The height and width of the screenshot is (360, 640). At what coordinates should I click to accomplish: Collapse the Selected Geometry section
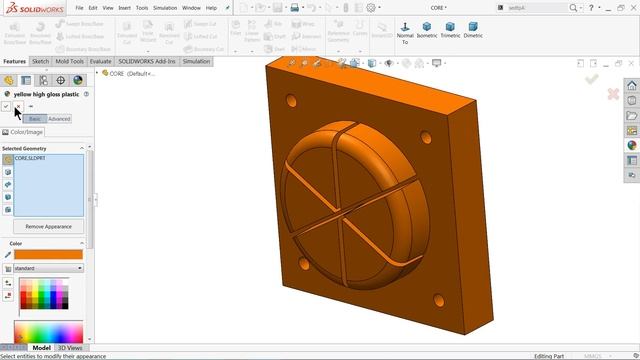click(82, 148)
